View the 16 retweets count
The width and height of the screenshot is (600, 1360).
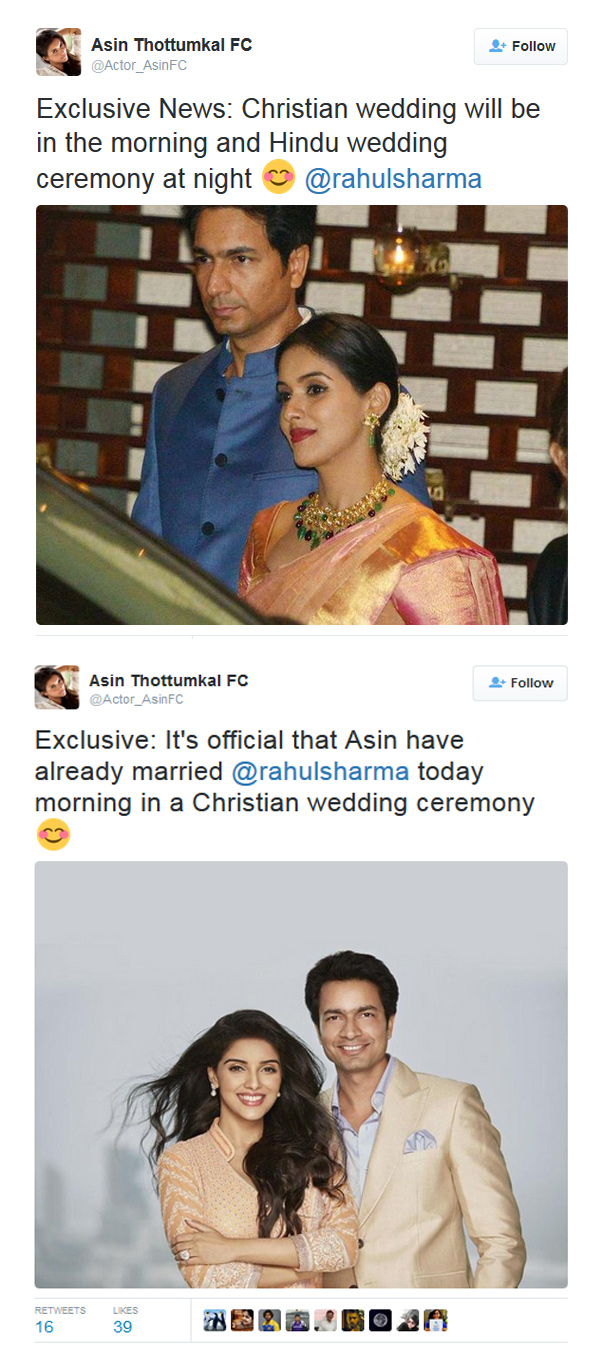(45, 1327)
